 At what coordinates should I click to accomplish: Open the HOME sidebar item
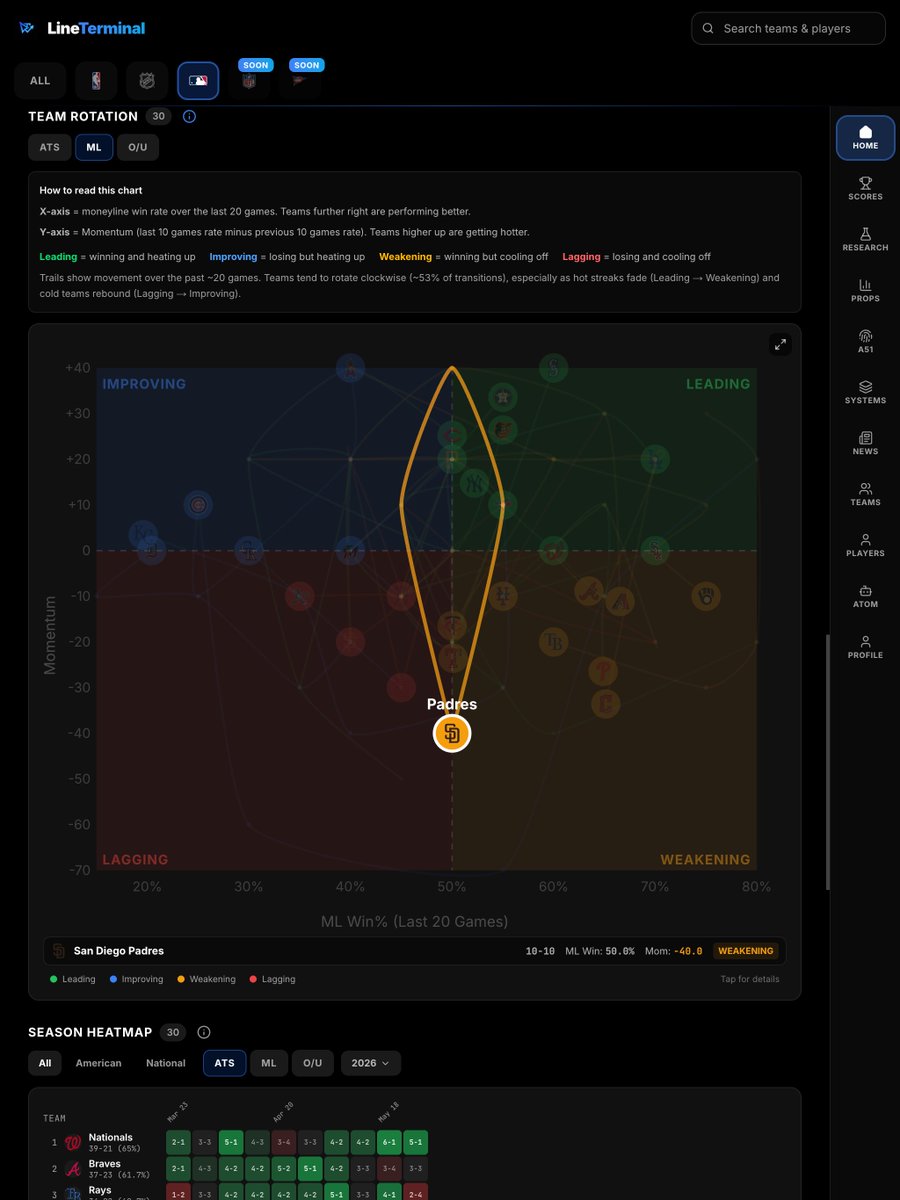click(x=865, y=138)
